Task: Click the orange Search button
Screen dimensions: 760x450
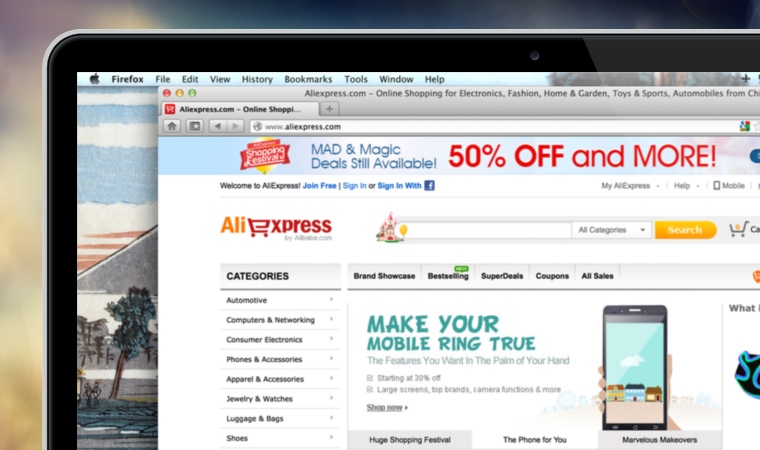Action: (685, 230)
